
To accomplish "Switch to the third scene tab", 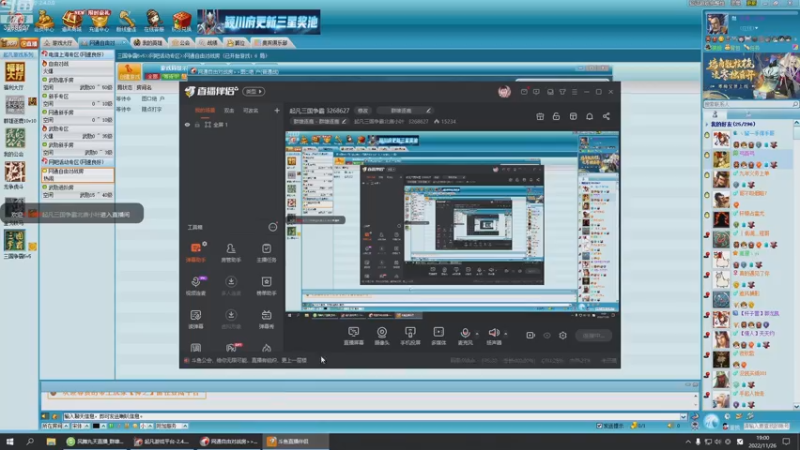I will [x=251, y=110].
